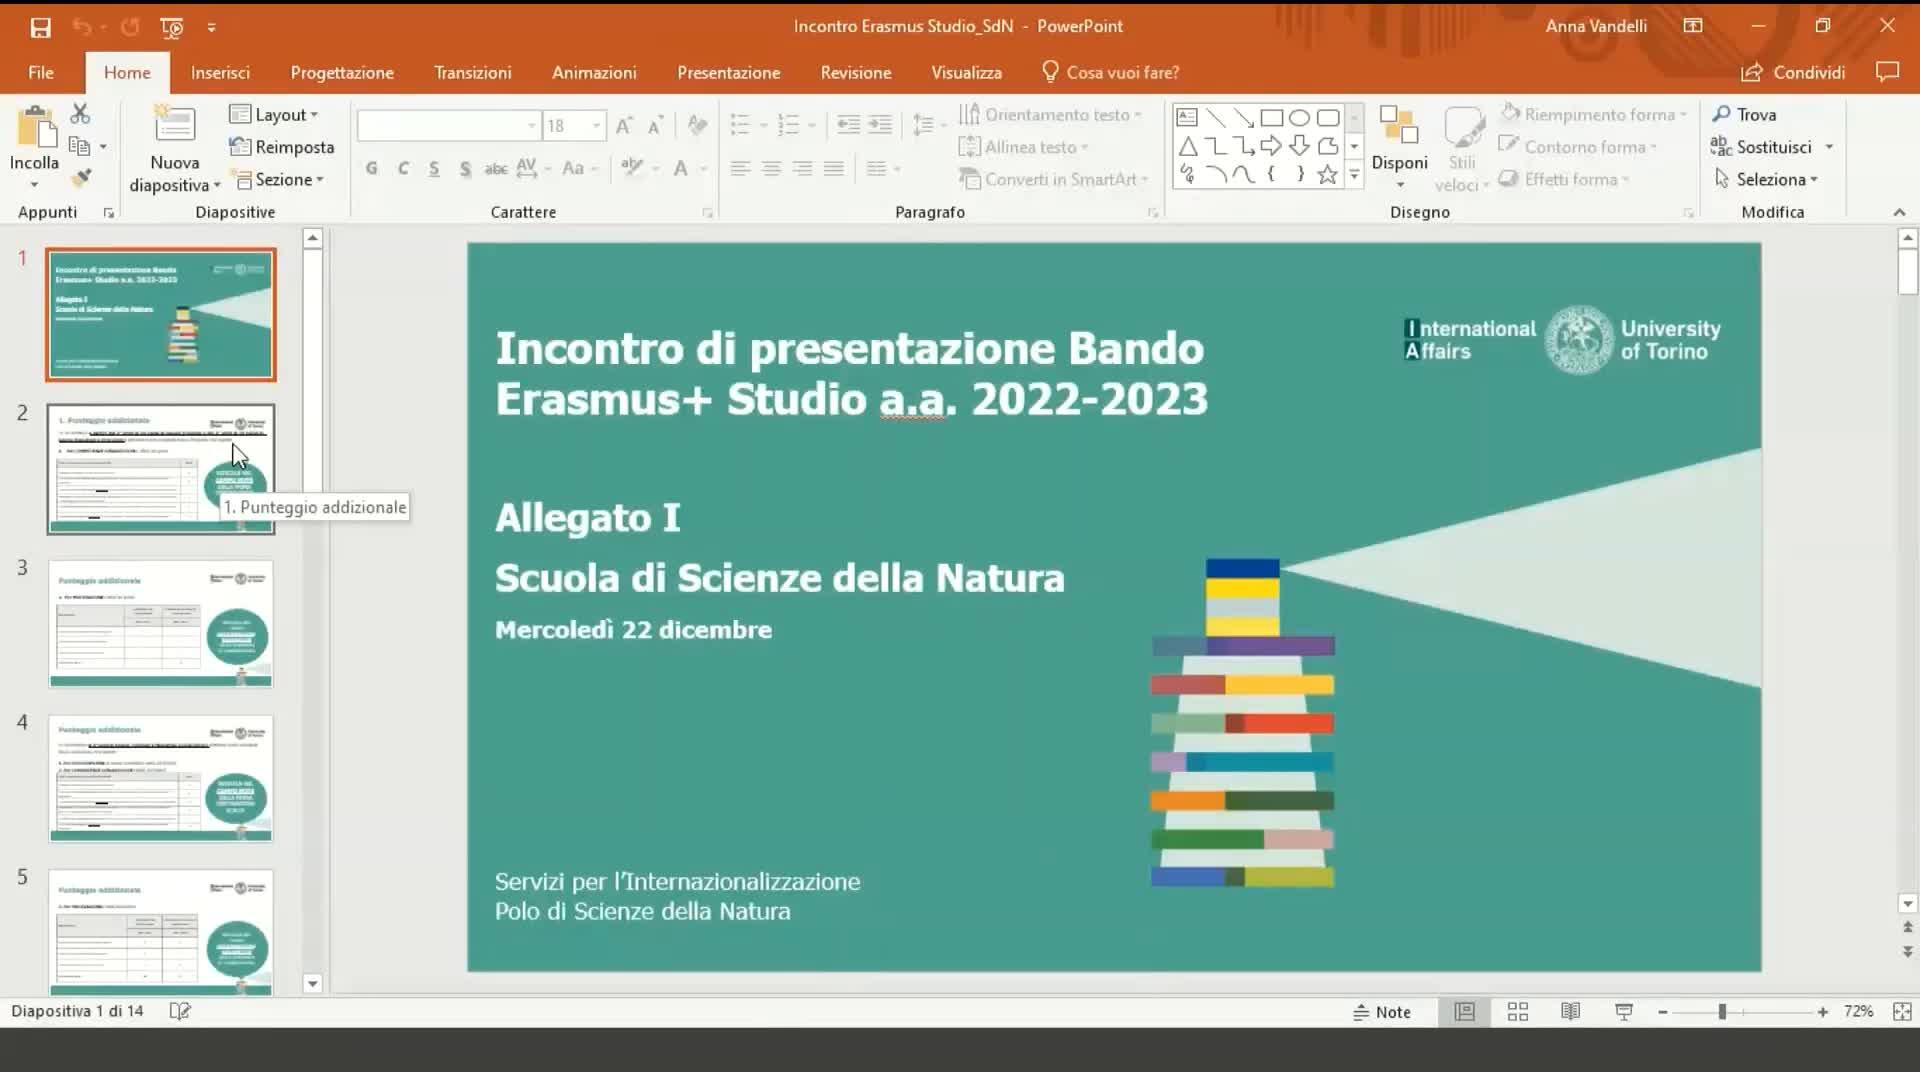The image size is (1920, 1072).
Task: Align text to the left
Action: 740,168
